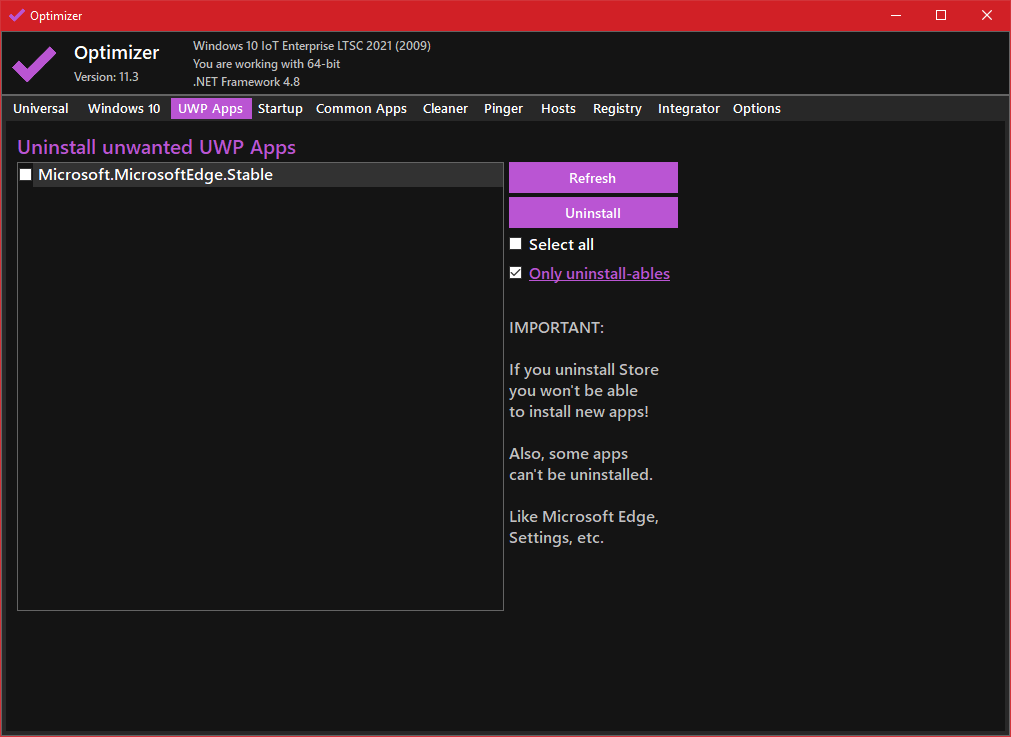
Task: Click the large purple Optimizer checkmark logo
Action: coord(34,64)
